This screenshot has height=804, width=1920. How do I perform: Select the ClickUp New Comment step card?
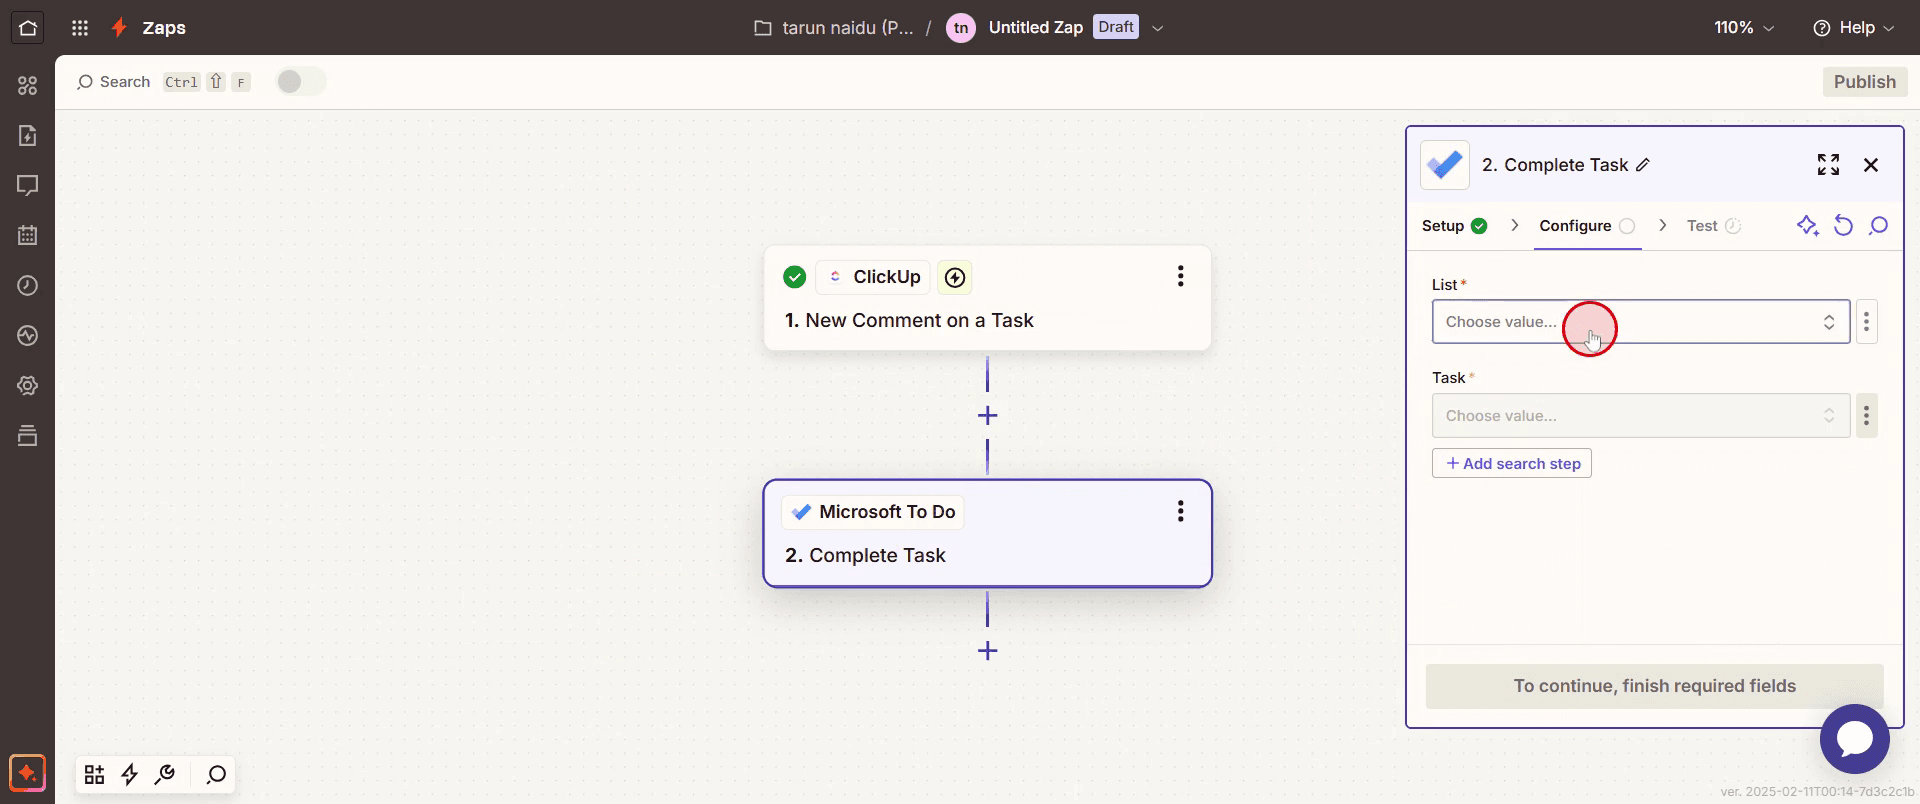[x=987, y=298]
